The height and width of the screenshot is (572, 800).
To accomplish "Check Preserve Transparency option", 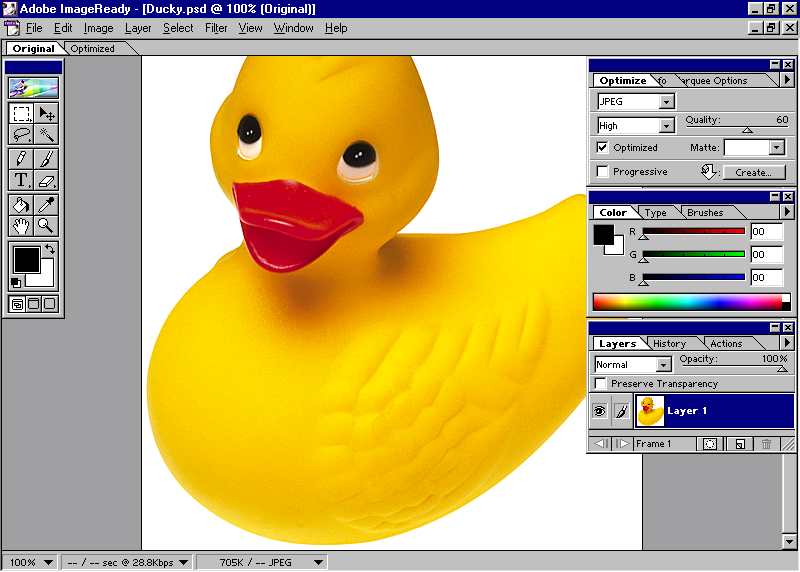I will click(x=601, y=383).
